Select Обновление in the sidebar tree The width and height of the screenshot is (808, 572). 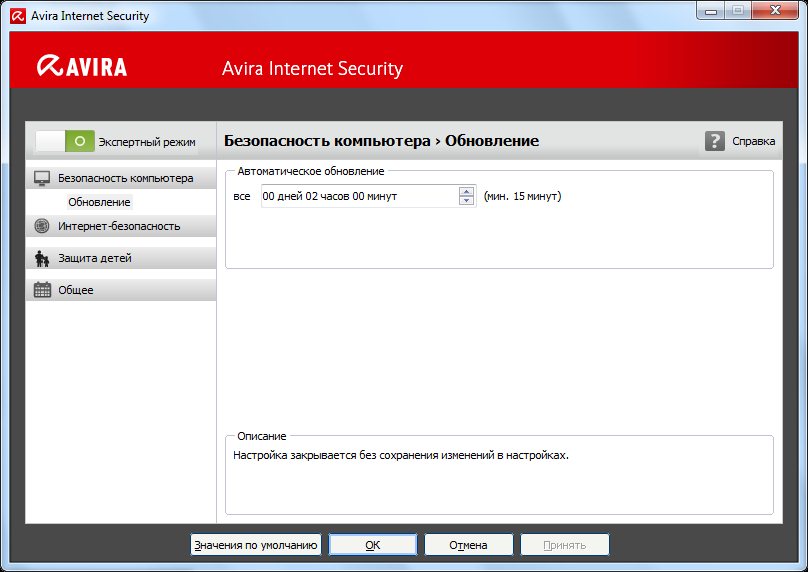pyautogui.click(x=99, y=202)
